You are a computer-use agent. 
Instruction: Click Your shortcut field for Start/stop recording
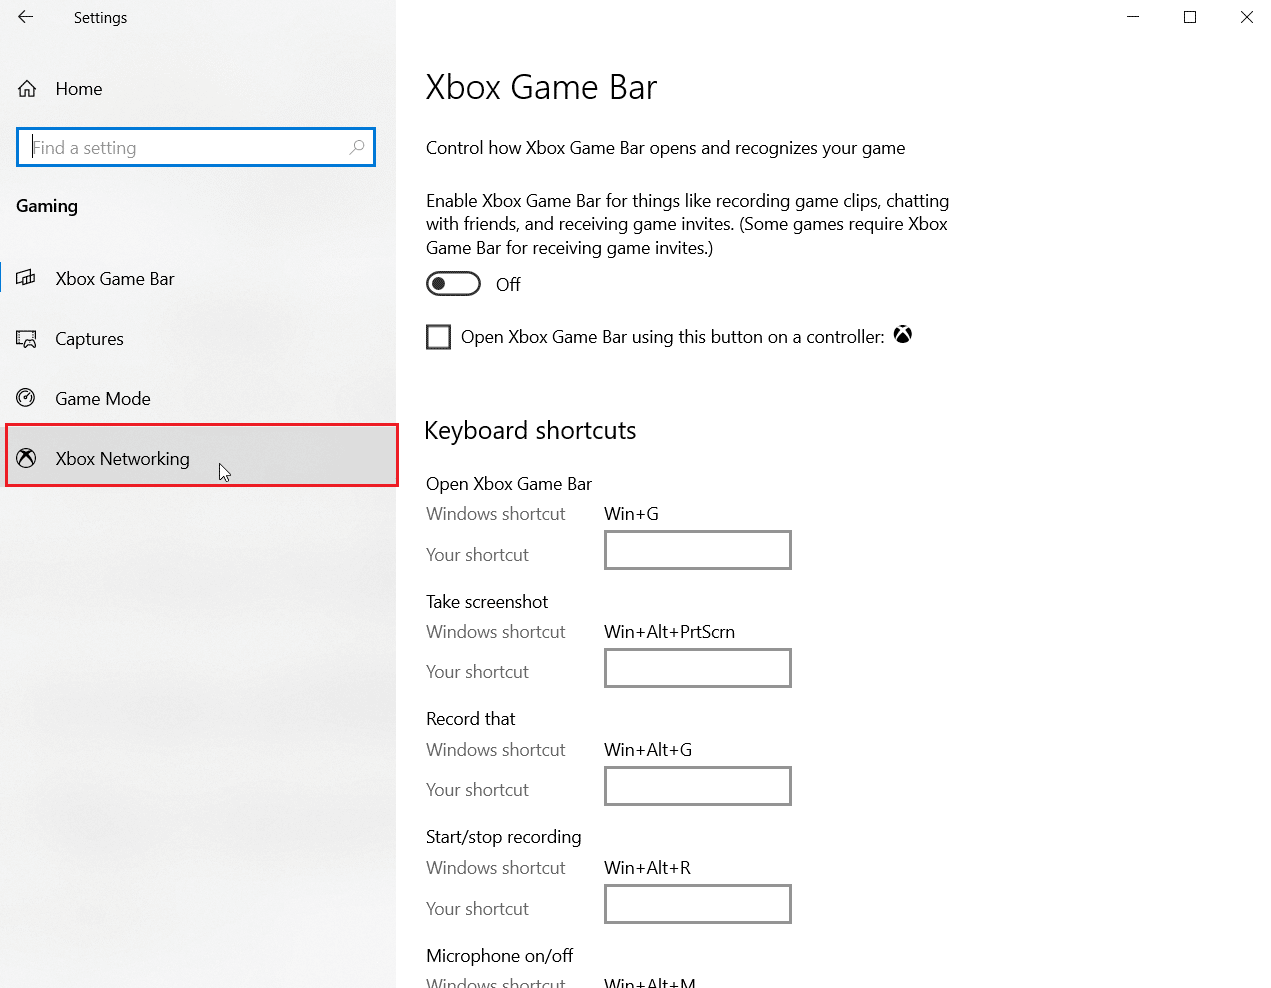coord(698,904)
